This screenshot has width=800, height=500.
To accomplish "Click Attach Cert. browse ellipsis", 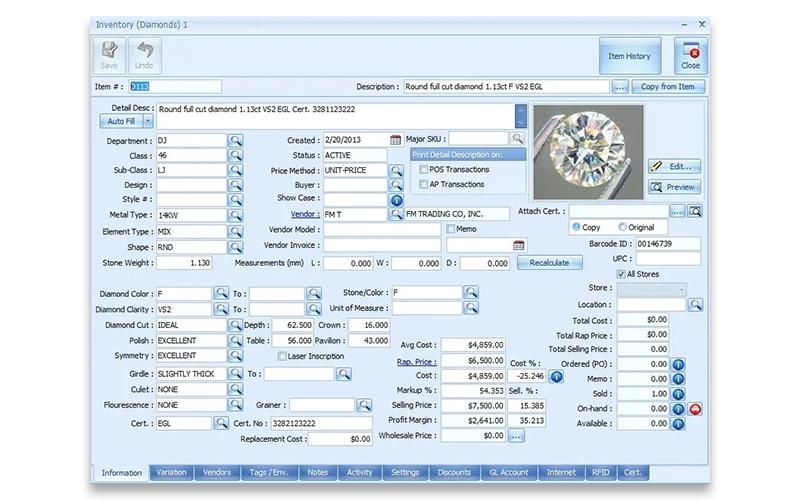I will [x=678, y=211].
